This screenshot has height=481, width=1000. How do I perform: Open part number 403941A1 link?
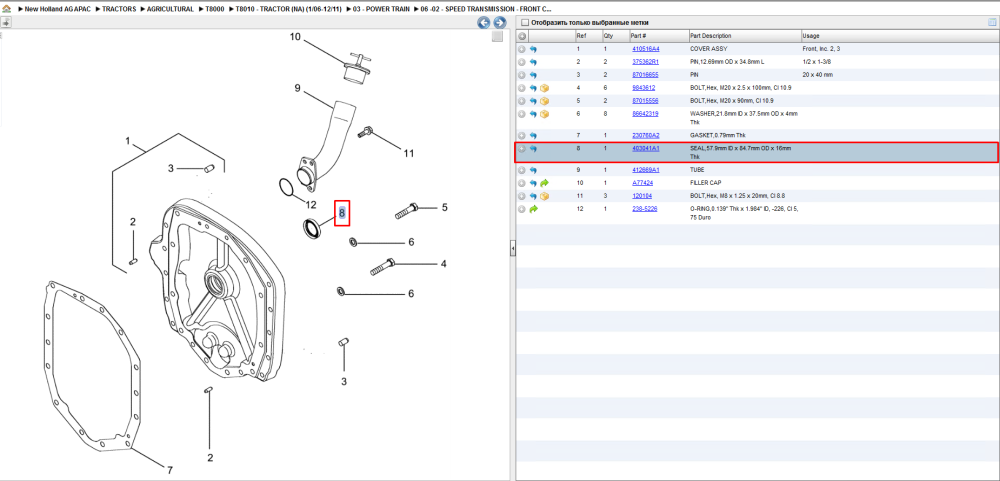pyautogui.click(x=645, y=149)
